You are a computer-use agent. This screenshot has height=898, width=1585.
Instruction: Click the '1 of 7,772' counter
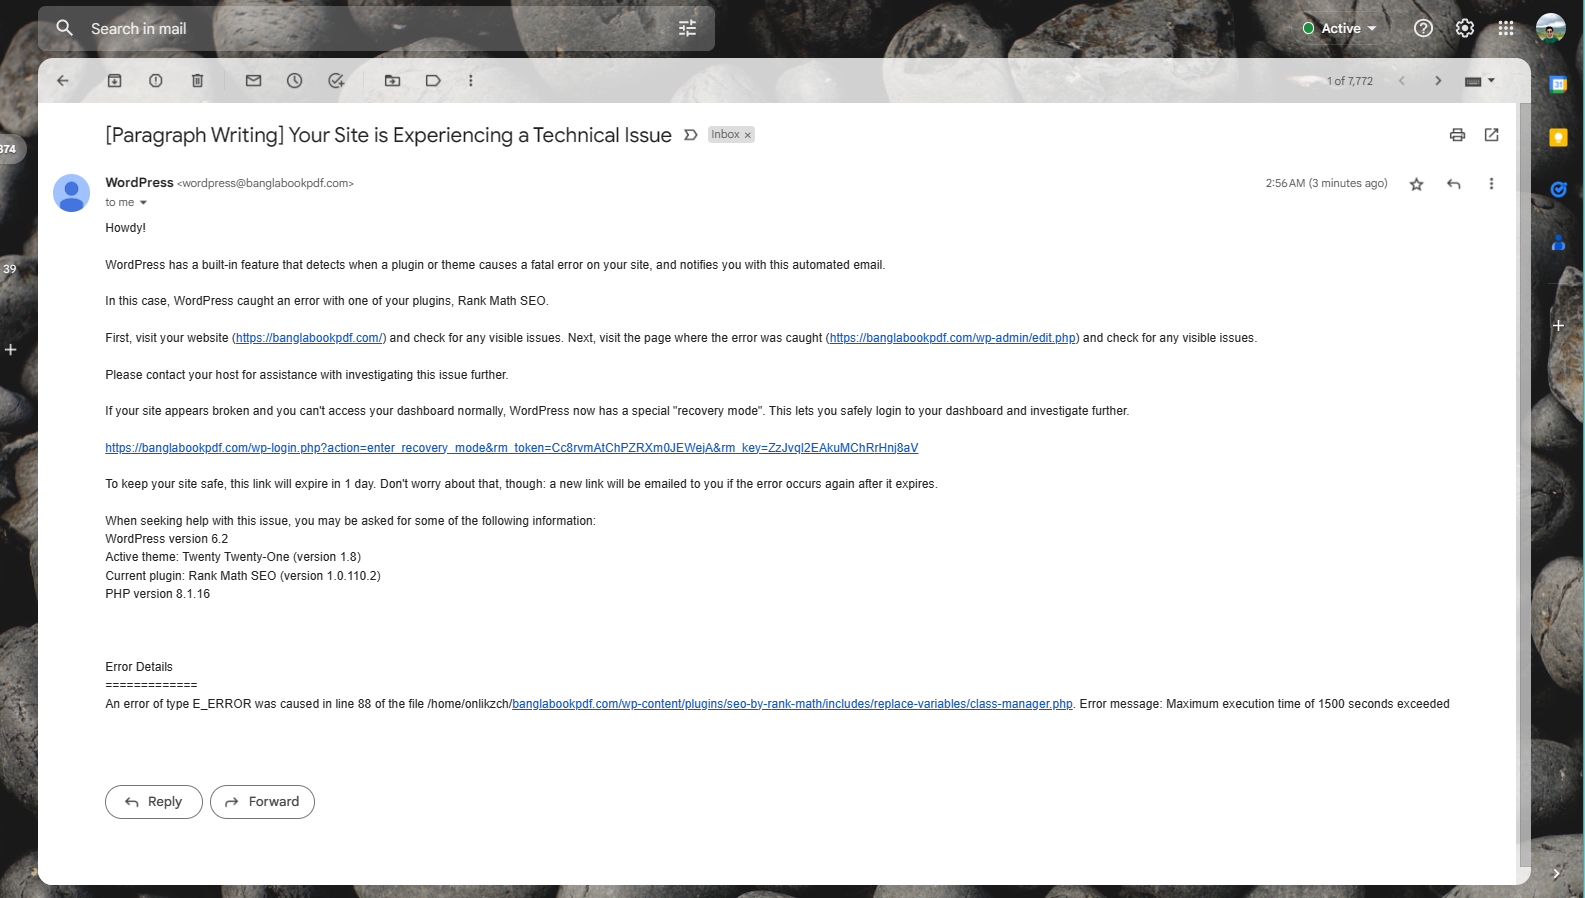point(1350,81)
